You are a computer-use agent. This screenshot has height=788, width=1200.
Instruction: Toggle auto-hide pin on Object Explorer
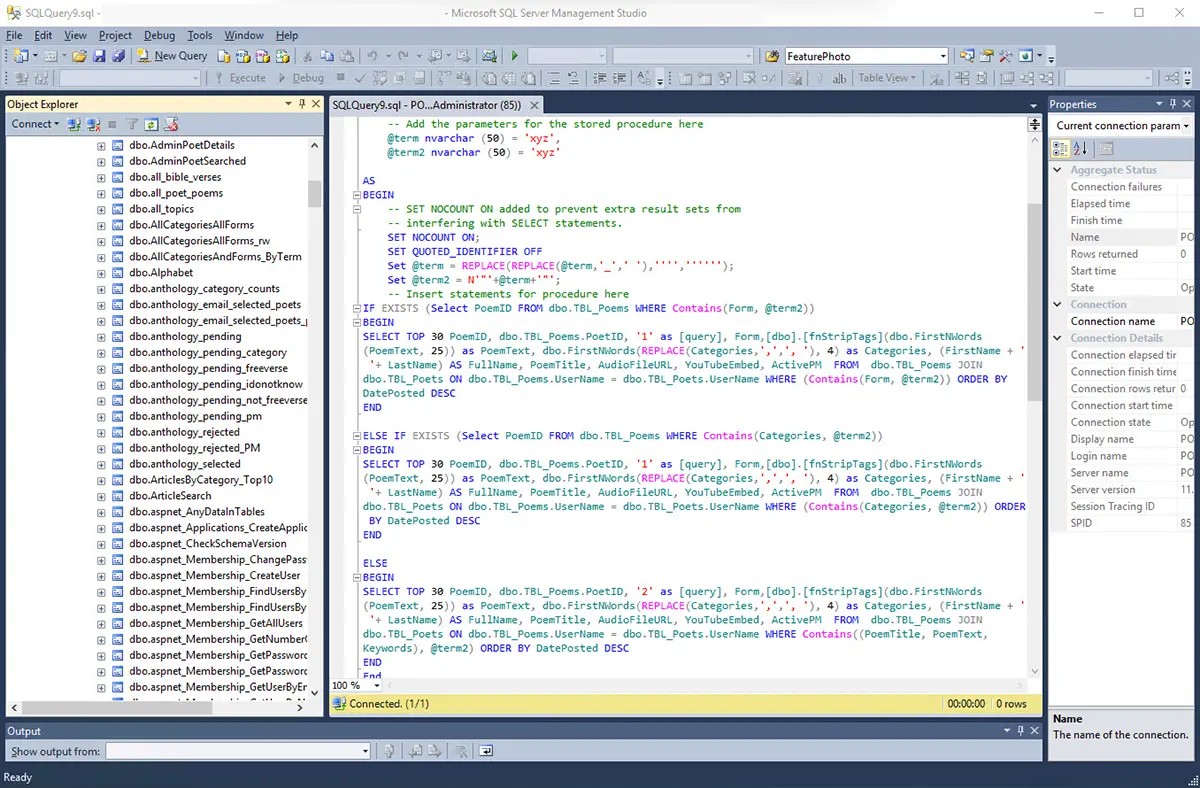[302, 104]
